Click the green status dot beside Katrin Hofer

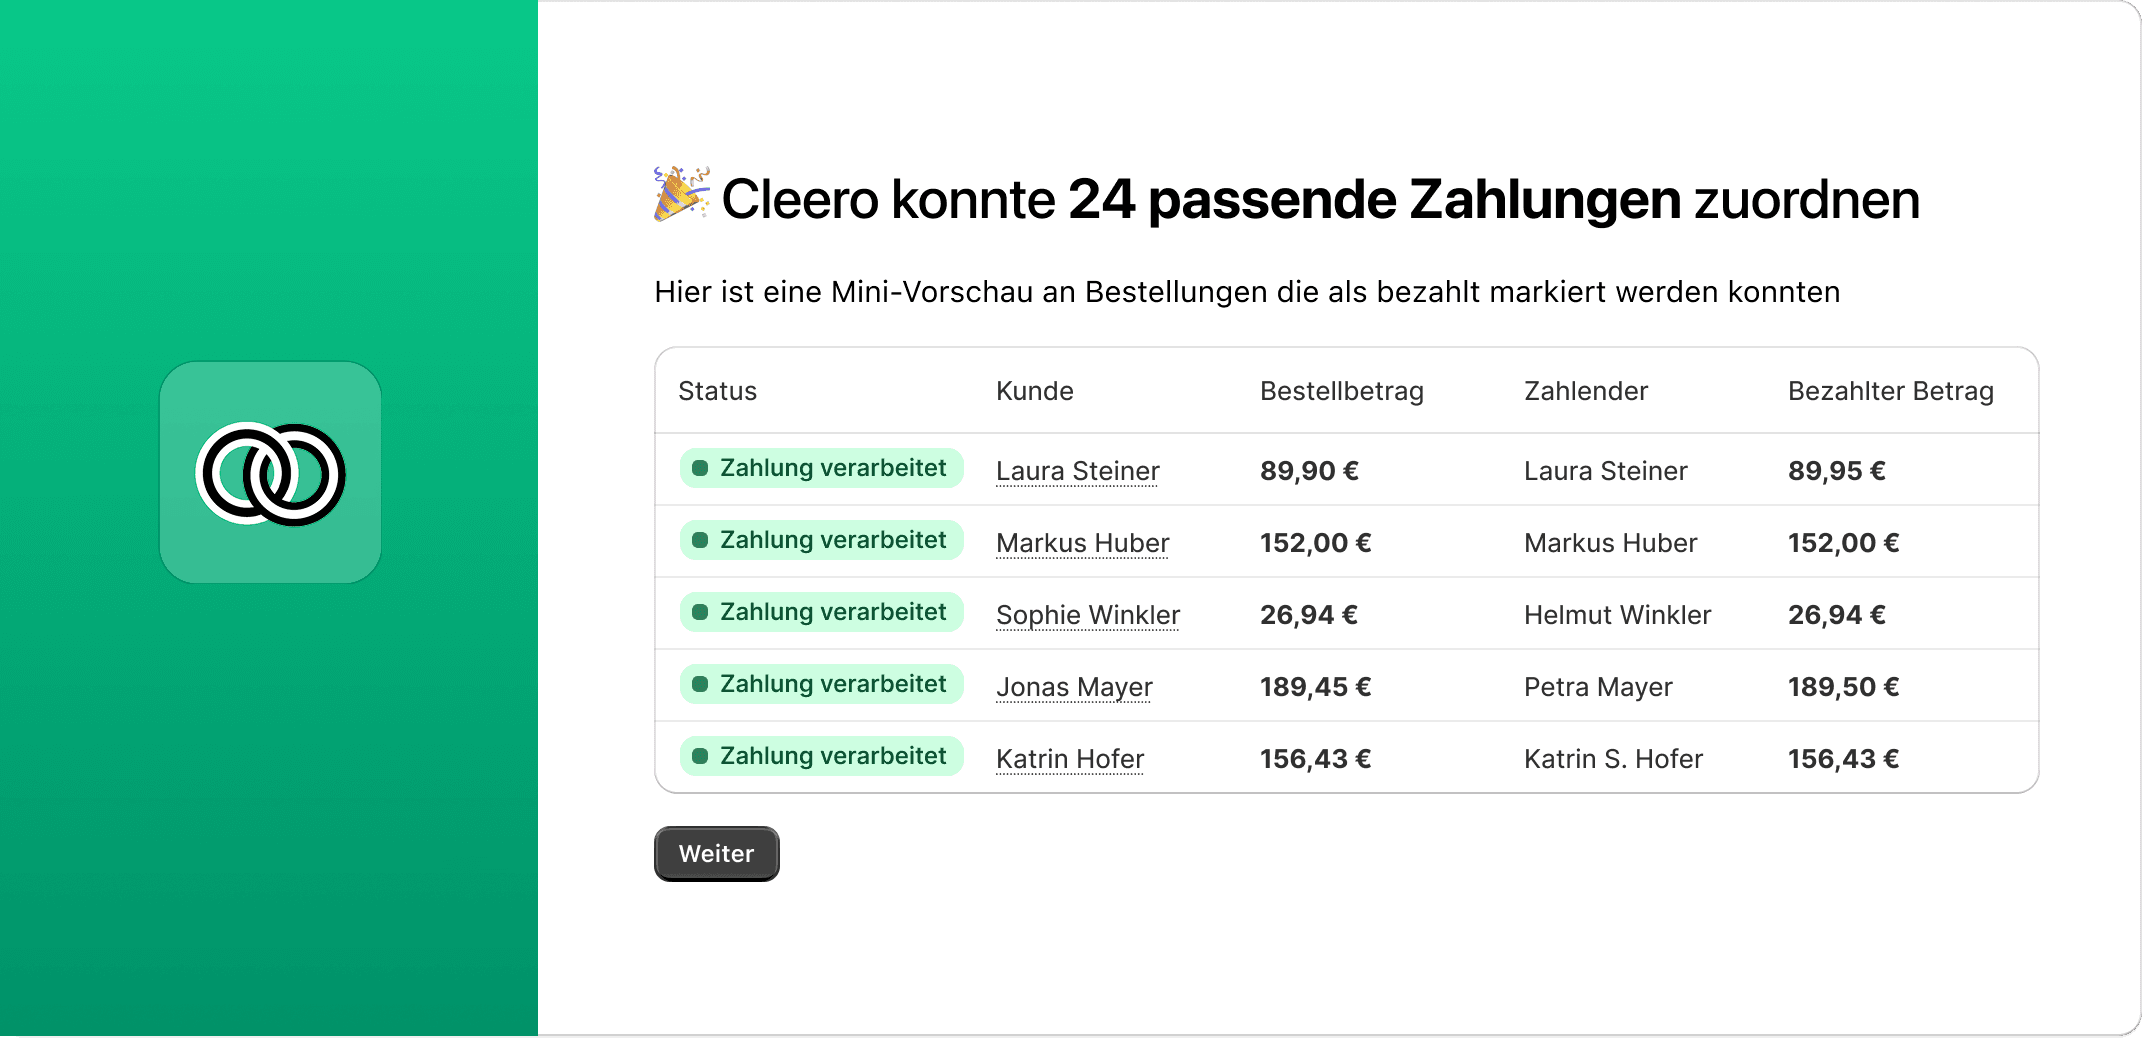(x=701, y=755)
